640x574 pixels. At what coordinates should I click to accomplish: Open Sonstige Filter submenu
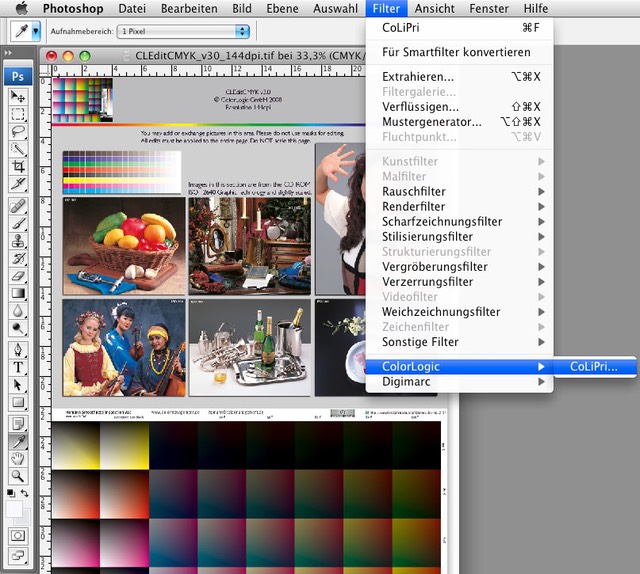pos(460,342)
